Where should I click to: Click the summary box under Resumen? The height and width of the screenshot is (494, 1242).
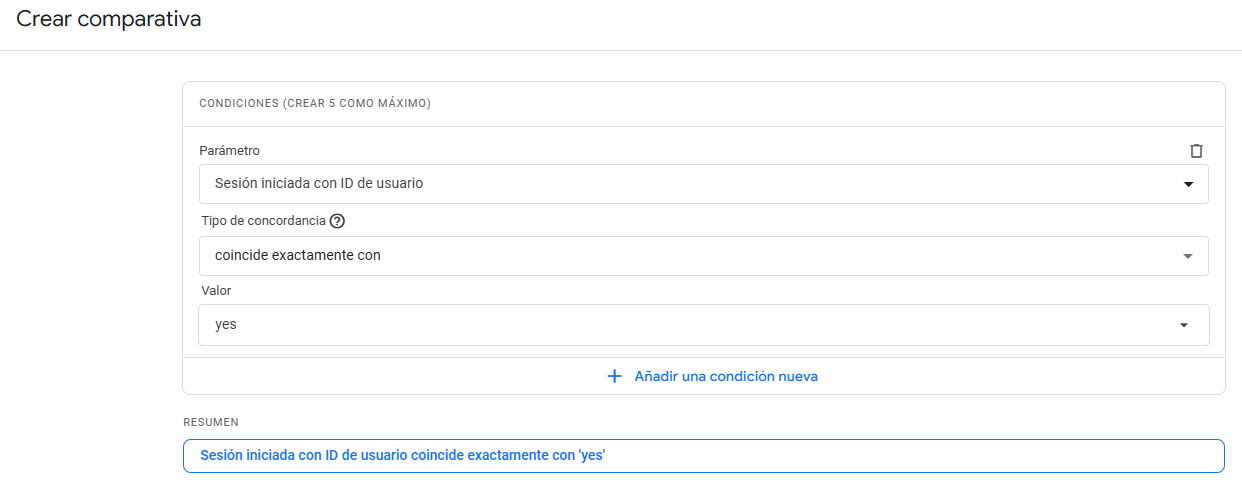pyautogui.click(x=703, y=456)
